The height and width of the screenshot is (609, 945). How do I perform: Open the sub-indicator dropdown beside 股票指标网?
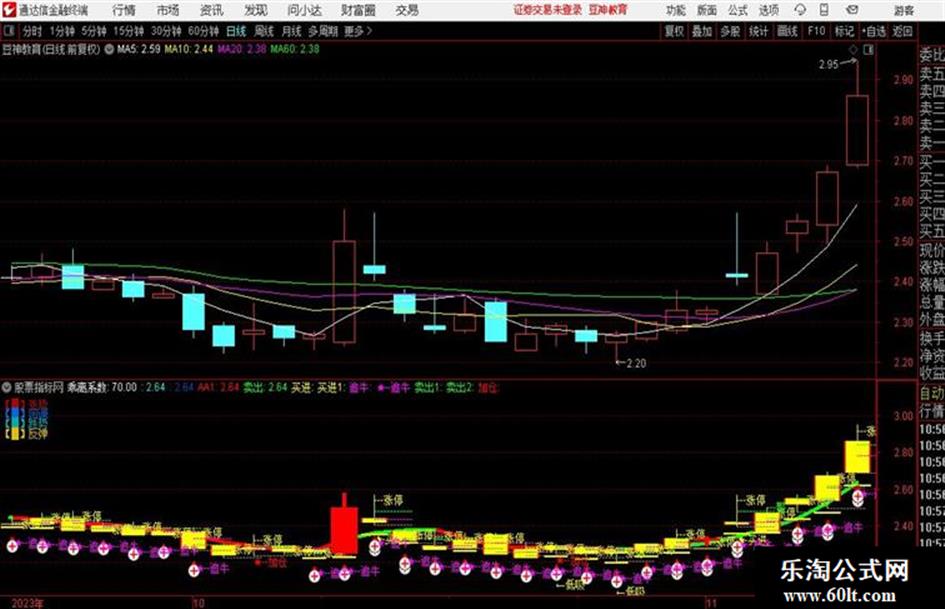pyautogui.click(x=7, y=387)
